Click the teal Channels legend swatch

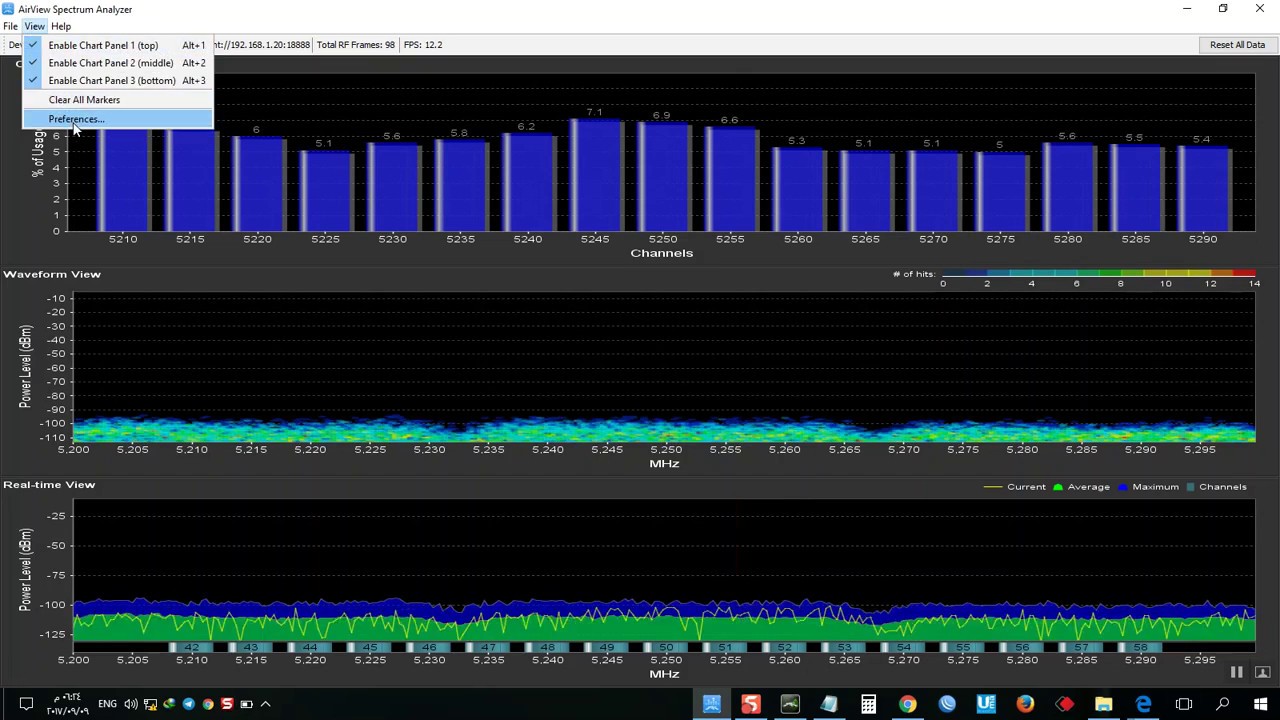(1191, 487)
